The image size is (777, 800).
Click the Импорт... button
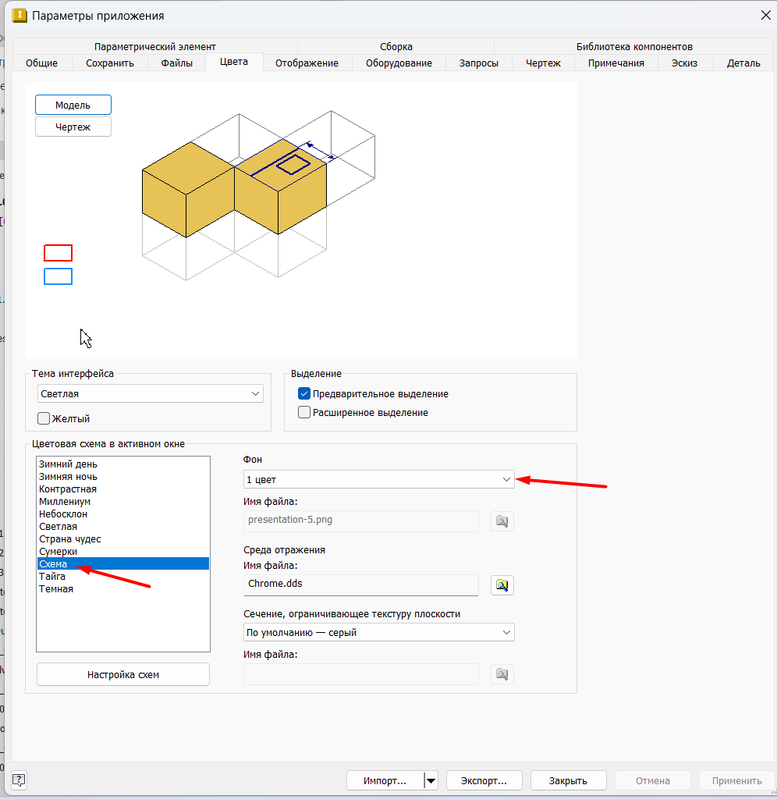[x=385, y=781]
